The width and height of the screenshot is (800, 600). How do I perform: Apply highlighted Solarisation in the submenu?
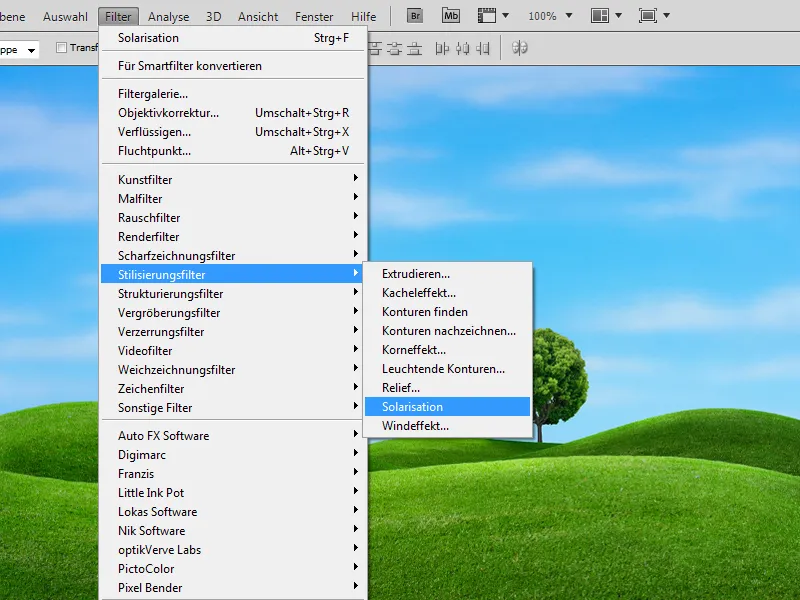click(447, 407)
